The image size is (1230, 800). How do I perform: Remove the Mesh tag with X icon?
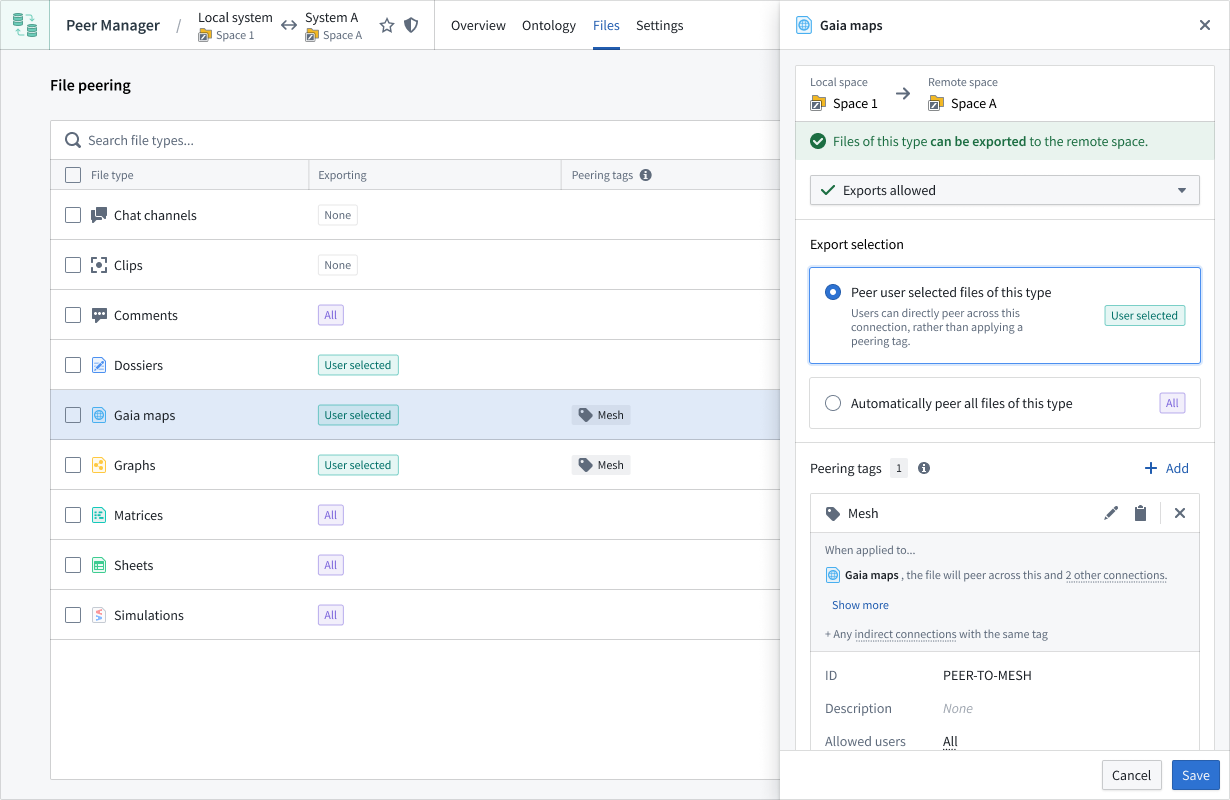pyautogui.click(x=1180, y=513)
